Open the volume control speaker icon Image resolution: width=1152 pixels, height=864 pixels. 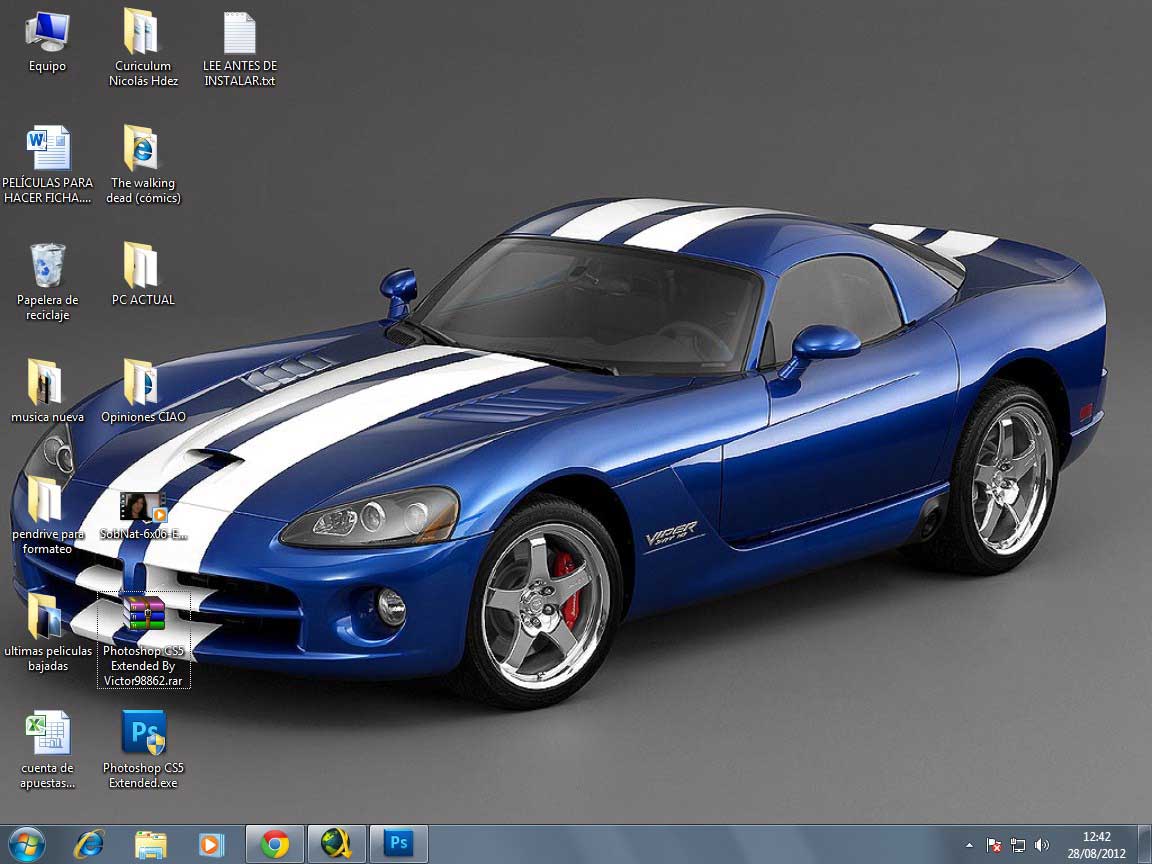(1042, 845)
